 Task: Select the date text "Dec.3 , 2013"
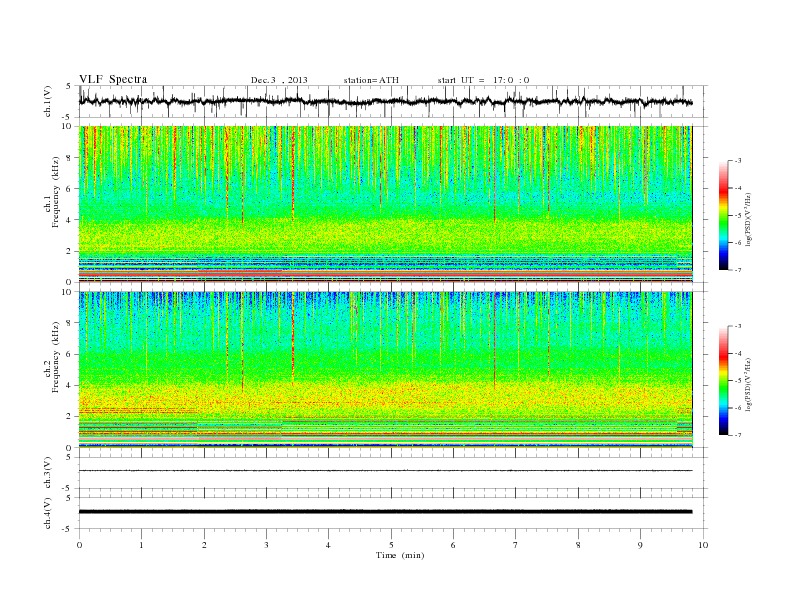click(279, 80)
